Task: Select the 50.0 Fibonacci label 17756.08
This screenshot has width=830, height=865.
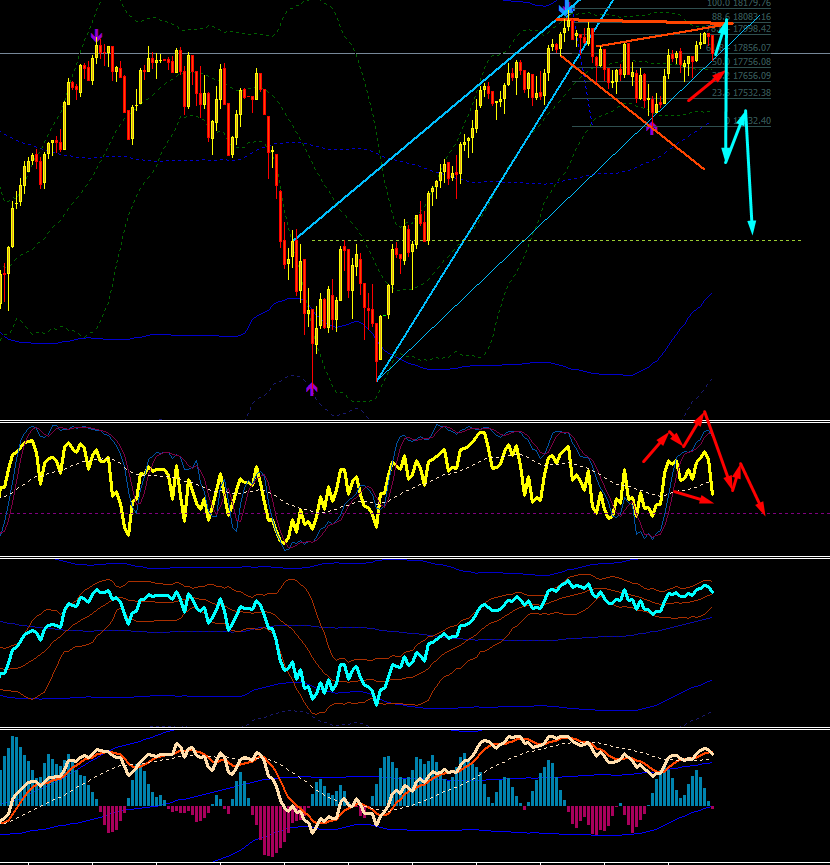Action: pos(741,62)
